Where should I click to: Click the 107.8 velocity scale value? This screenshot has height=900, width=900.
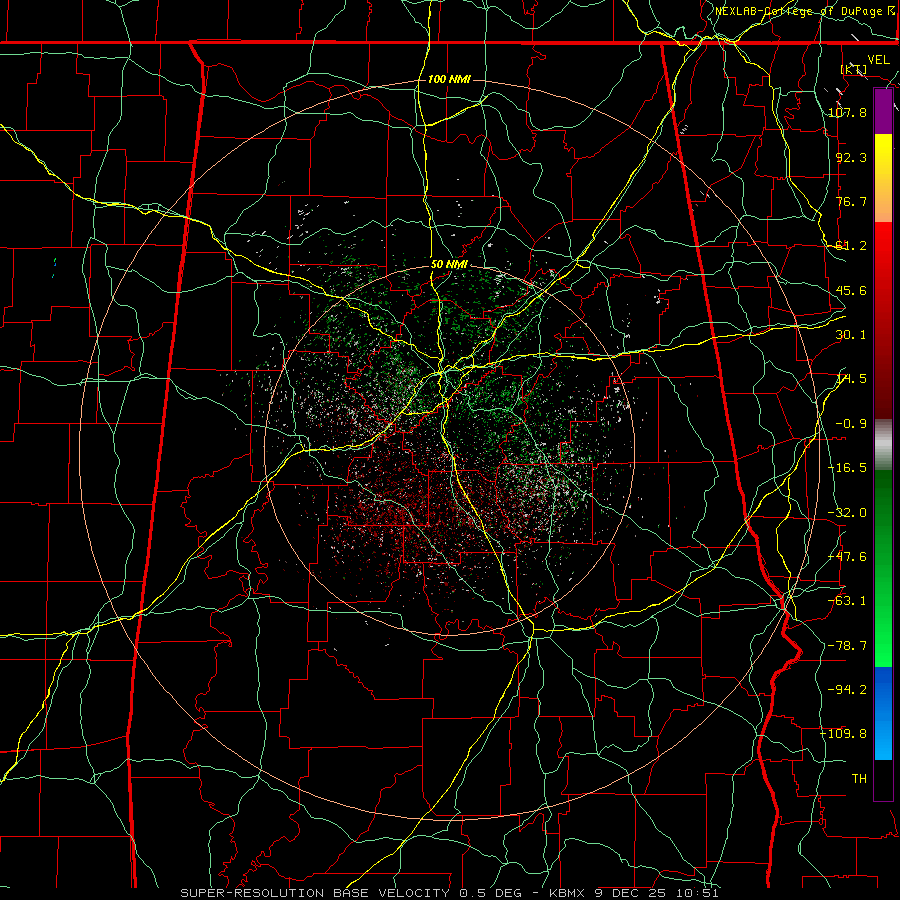click(x=847, y=112)
